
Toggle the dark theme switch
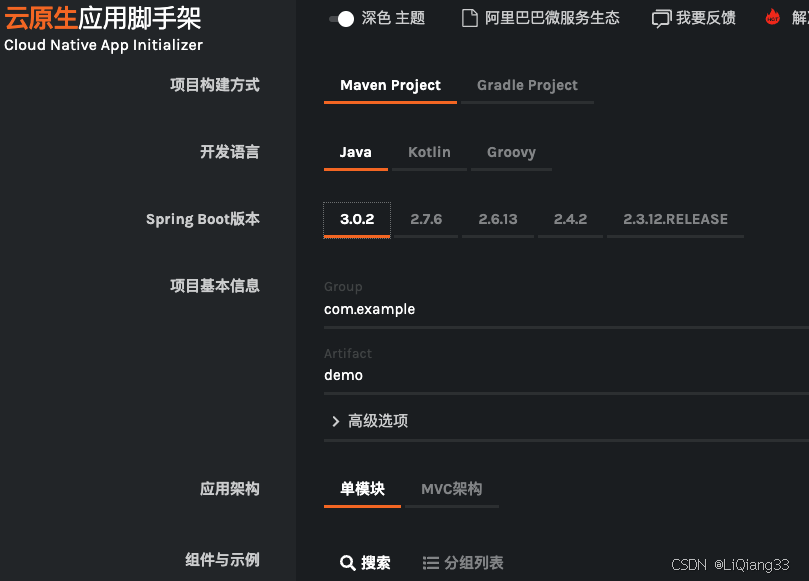point(342,19)
